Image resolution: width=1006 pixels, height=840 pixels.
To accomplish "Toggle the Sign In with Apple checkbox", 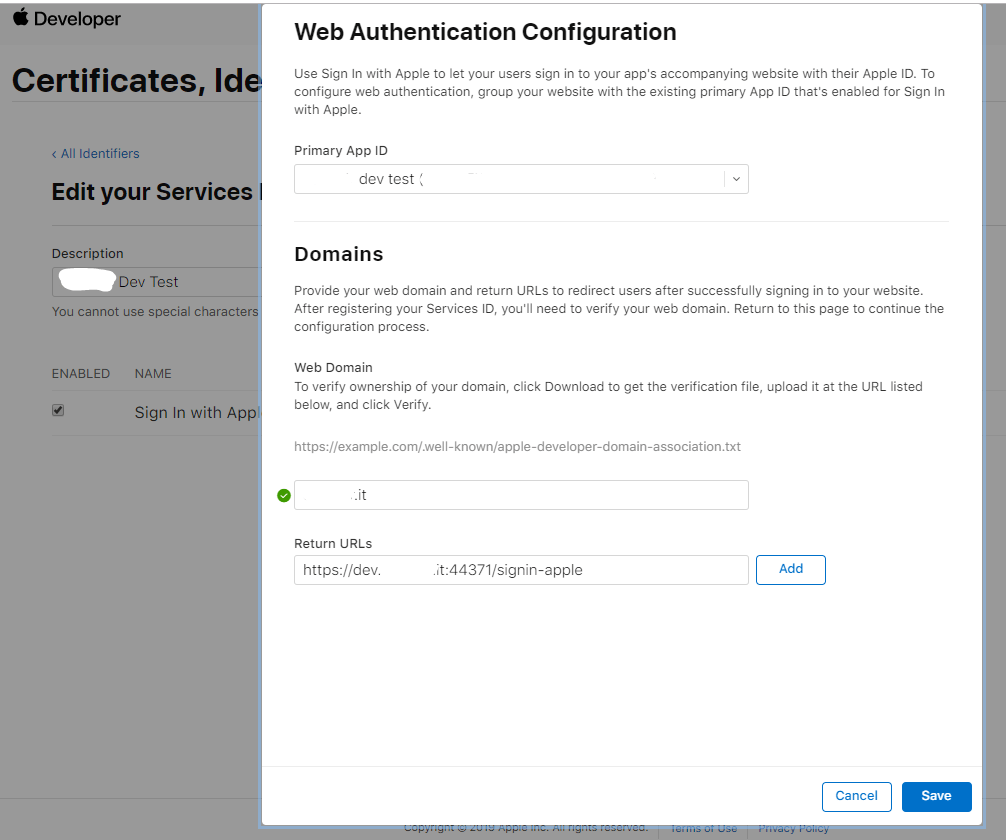I will tap(58, 410).
